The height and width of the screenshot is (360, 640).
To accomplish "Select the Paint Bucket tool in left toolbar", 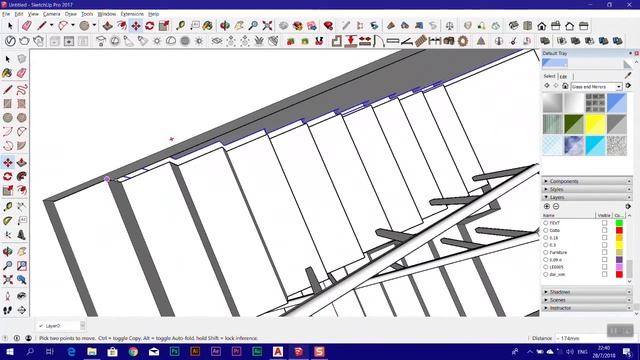I will tap(7, 73).
